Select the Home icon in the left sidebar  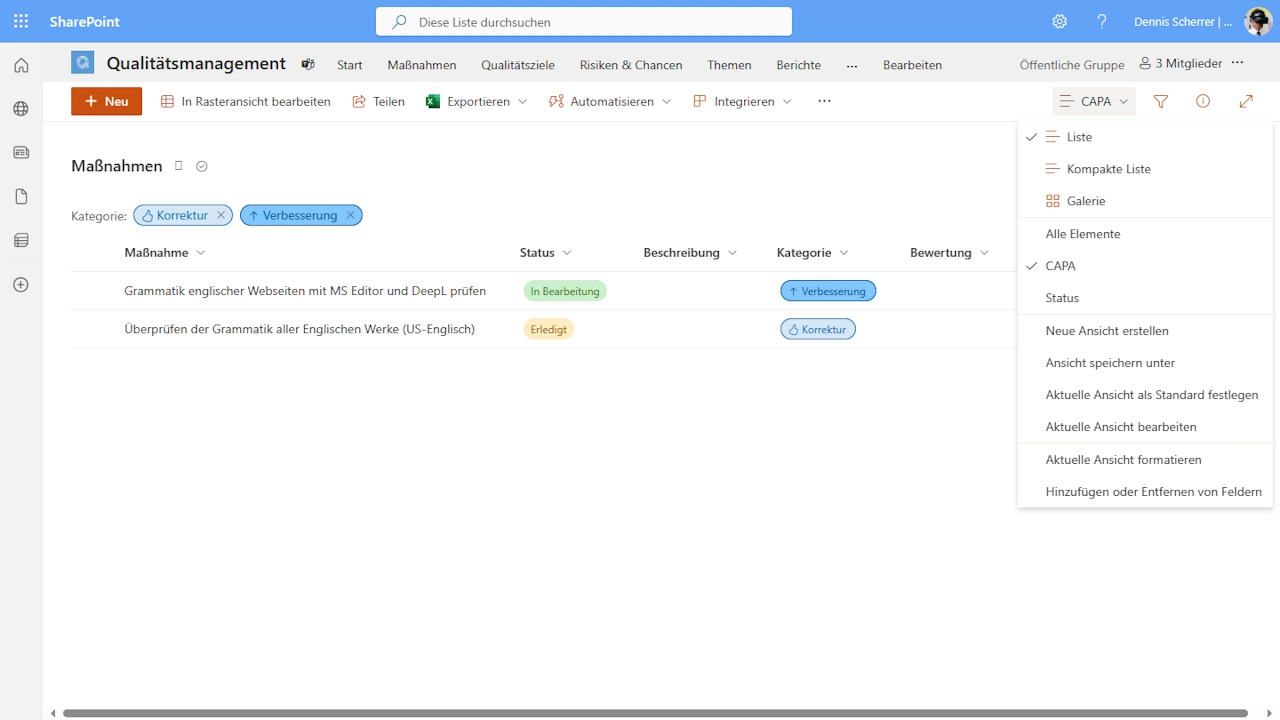(20, 64)
